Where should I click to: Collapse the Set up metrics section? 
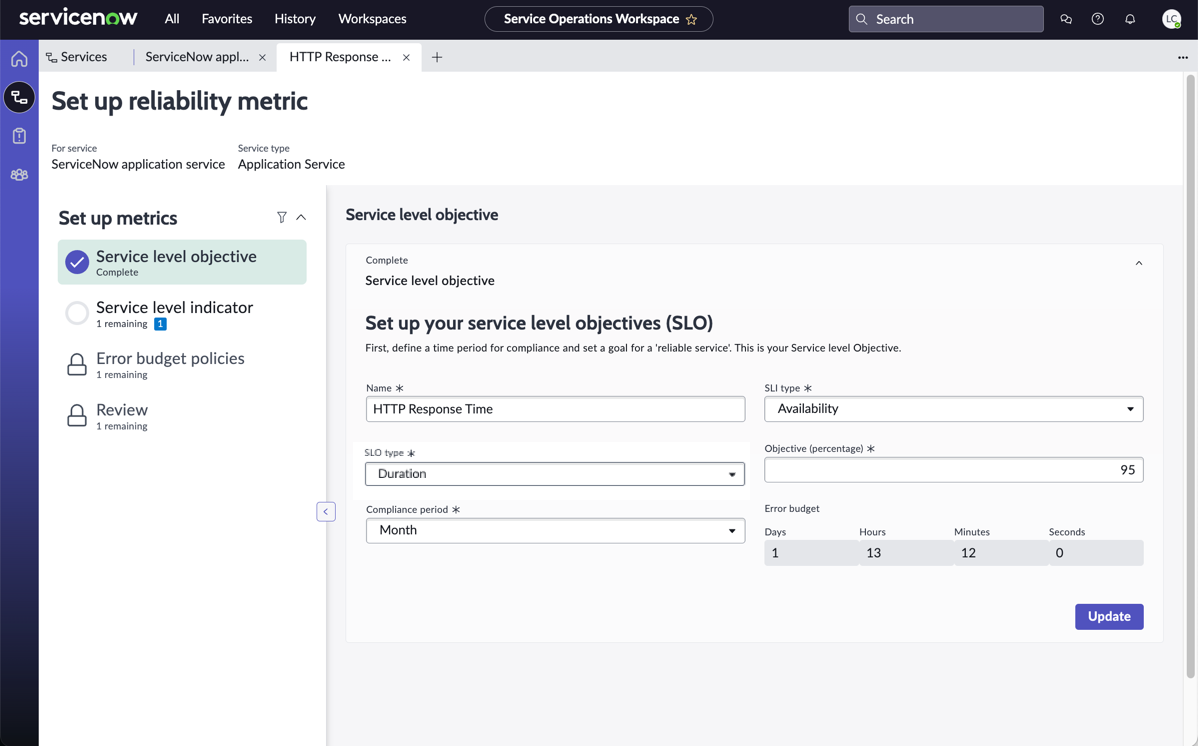(x=301, y=218)
